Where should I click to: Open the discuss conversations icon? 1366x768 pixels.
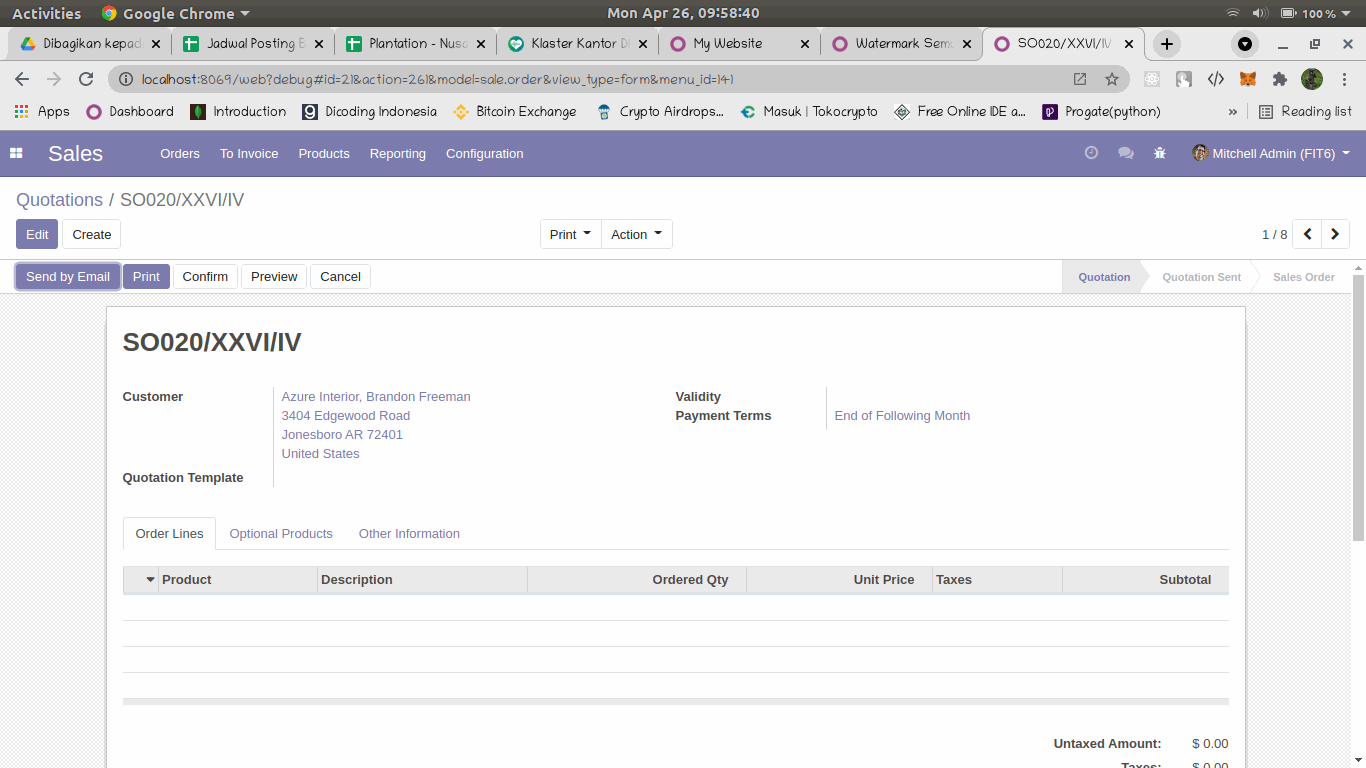coord(1125,153)
